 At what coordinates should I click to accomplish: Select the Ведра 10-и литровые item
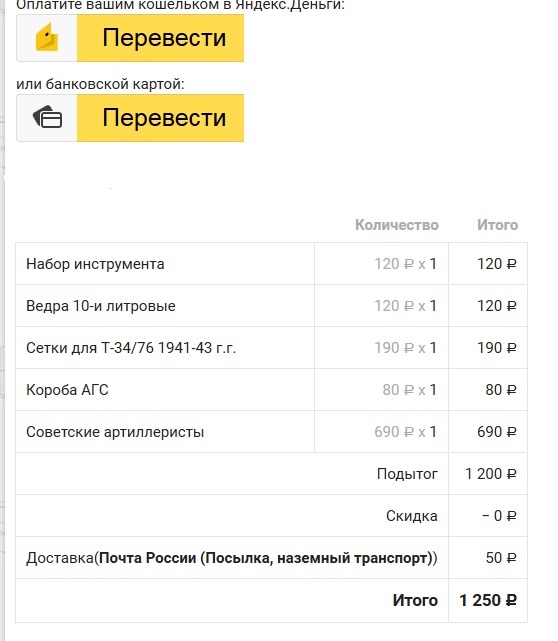101,306
